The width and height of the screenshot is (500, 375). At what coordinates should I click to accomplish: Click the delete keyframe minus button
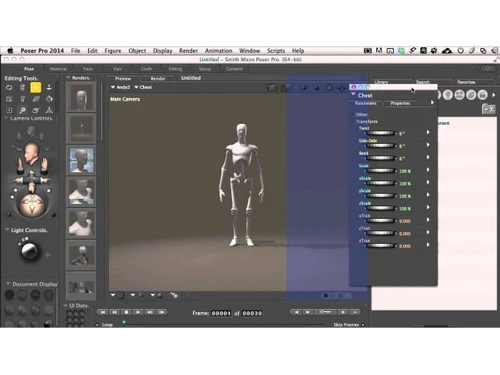(355, 312)
